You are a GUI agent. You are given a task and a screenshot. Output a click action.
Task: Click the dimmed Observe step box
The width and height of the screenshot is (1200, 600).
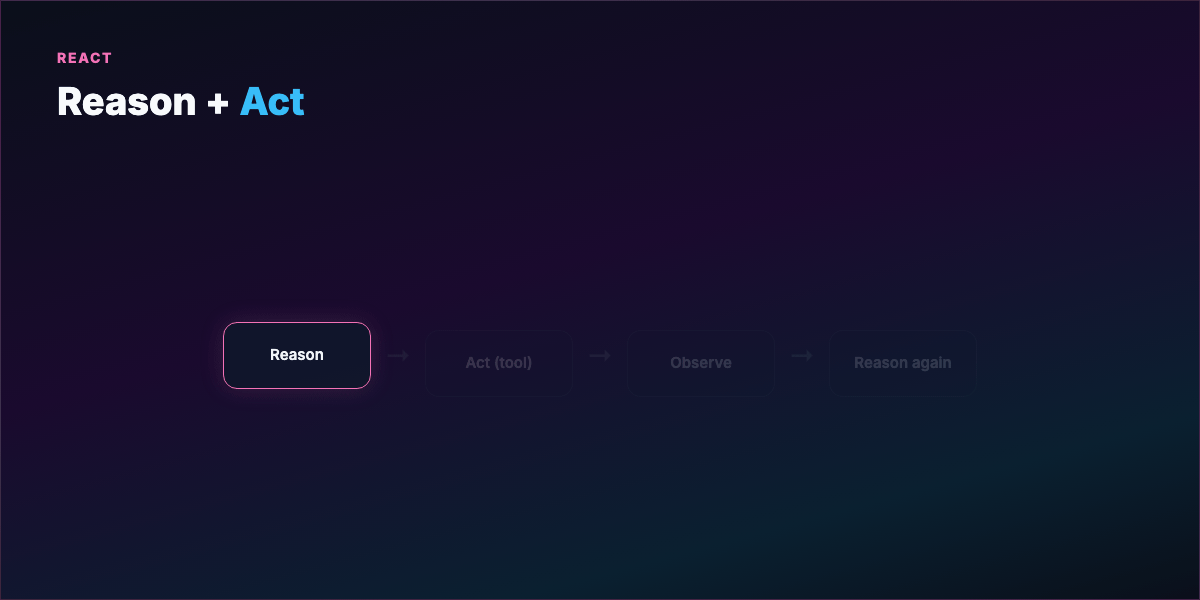click(701, 363)
